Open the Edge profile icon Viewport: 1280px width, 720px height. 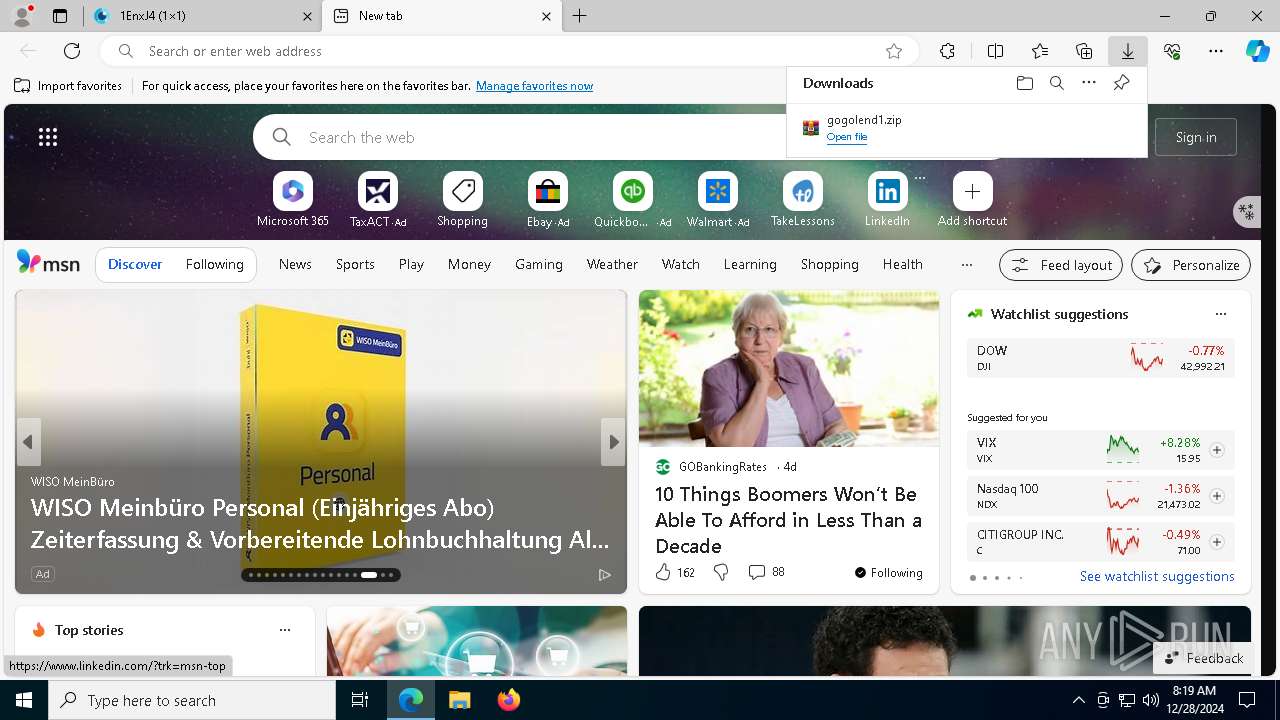click(22, 16)
